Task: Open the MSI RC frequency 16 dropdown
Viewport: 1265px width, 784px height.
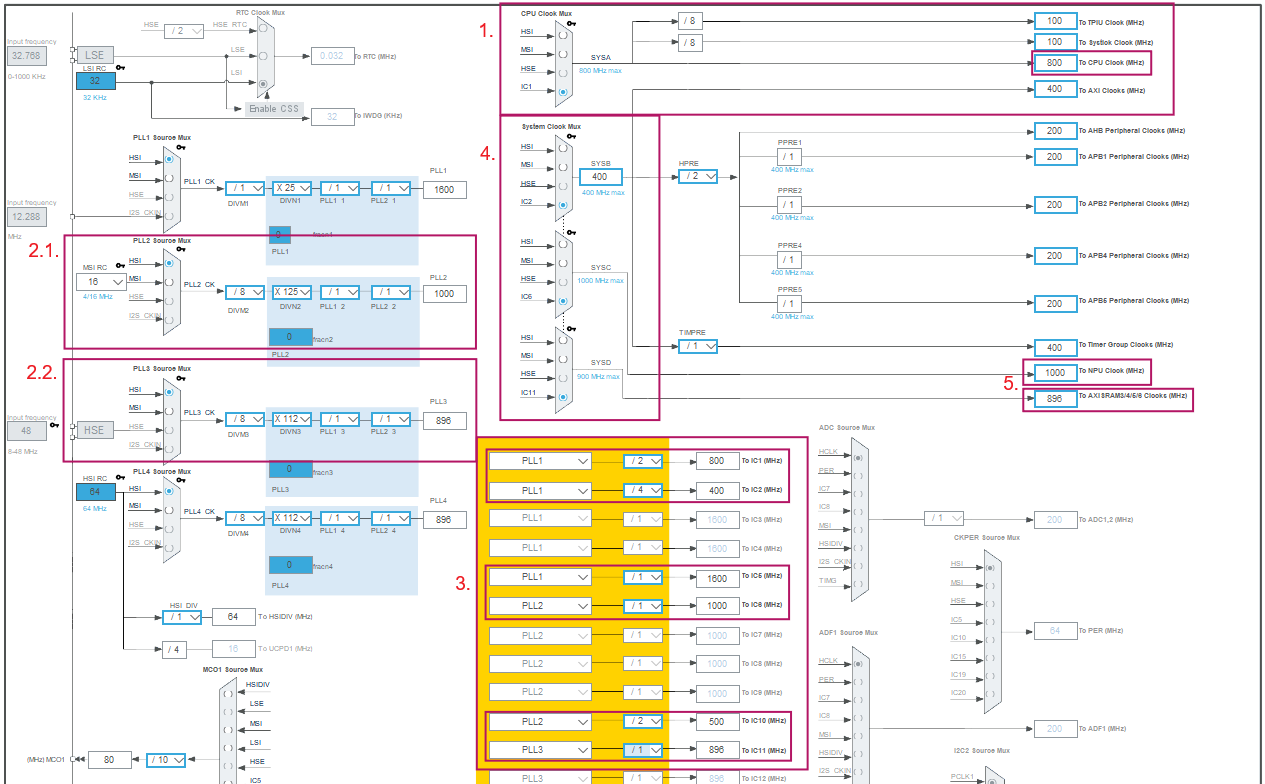Action: pos(103,281)
